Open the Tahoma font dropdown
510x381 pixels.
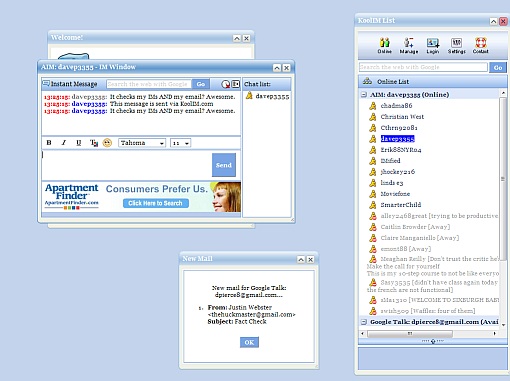tap(142, 143)
